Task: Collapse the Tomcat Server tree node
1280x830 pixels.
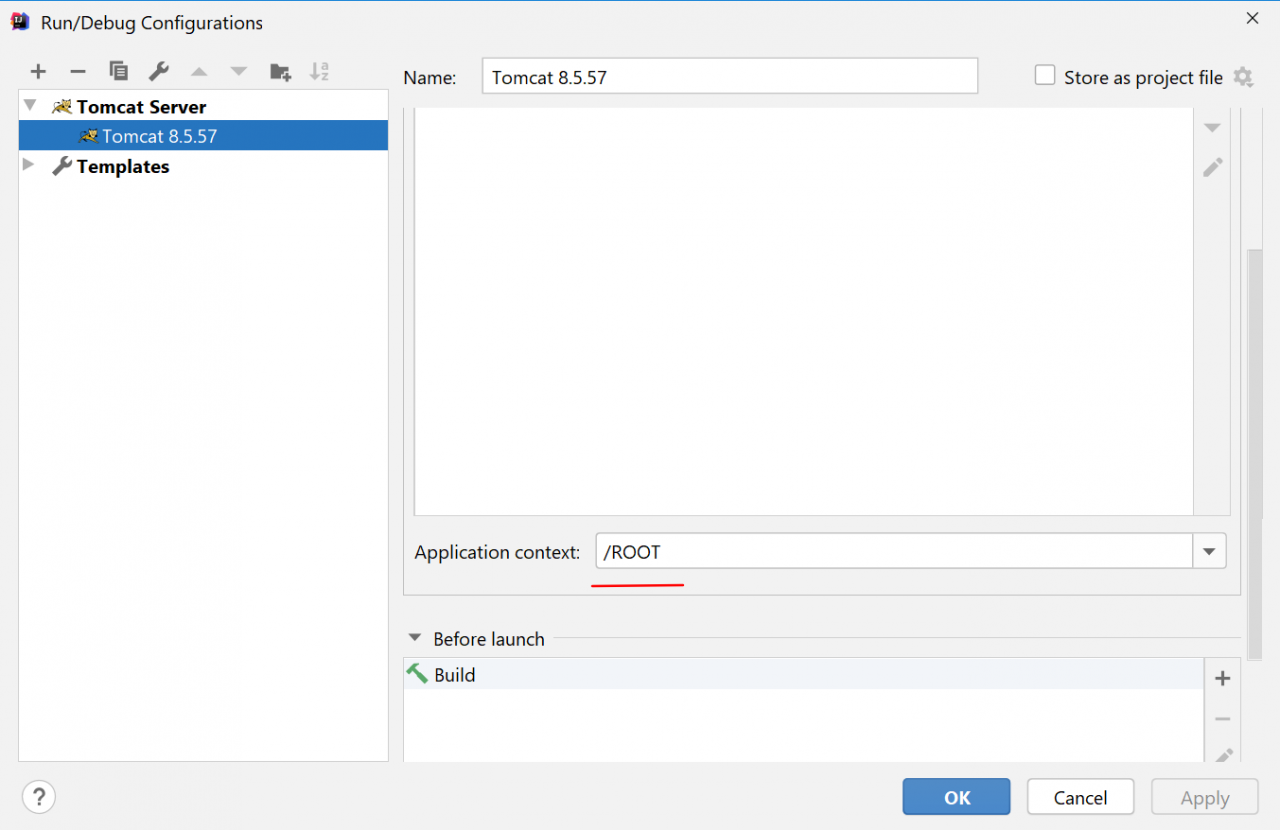Action: pyautogui.click(x=29, y=106)
